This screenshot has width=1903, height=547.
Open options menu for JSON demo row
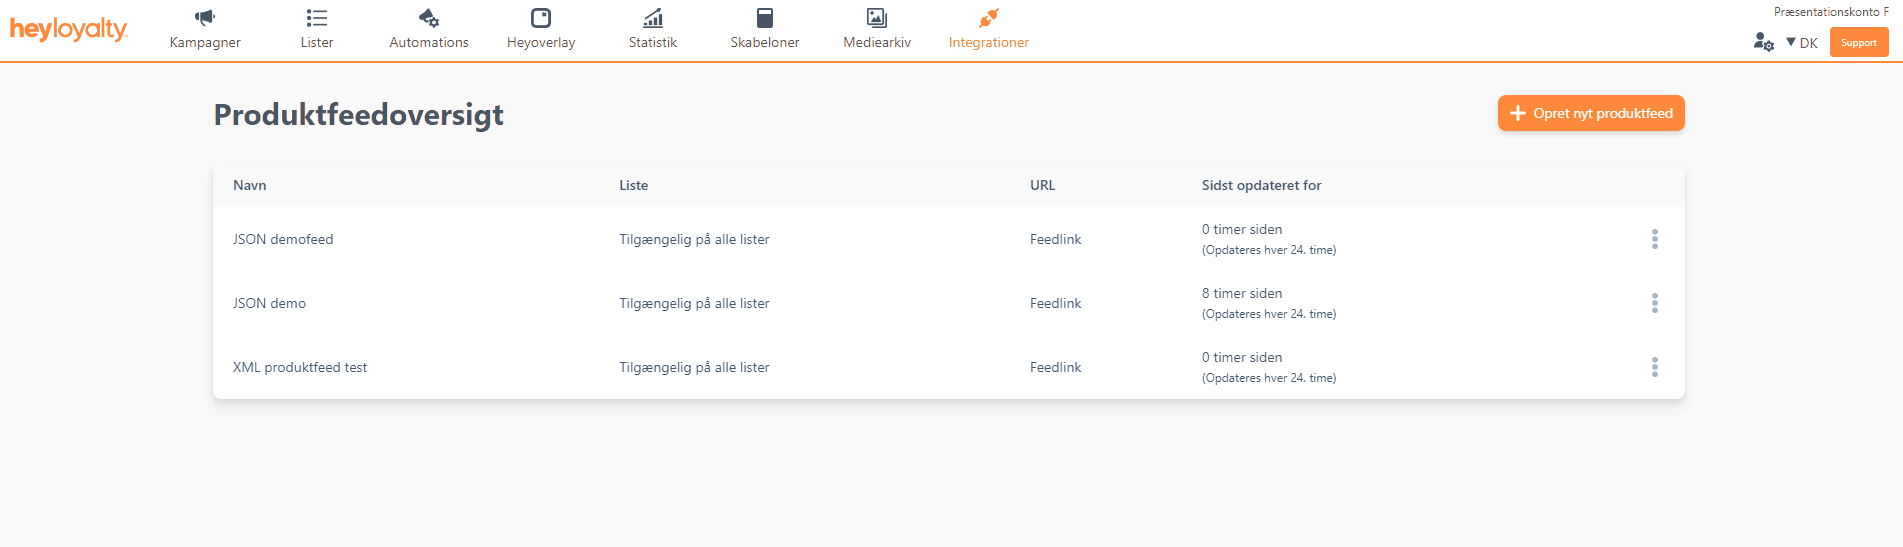1655,303
